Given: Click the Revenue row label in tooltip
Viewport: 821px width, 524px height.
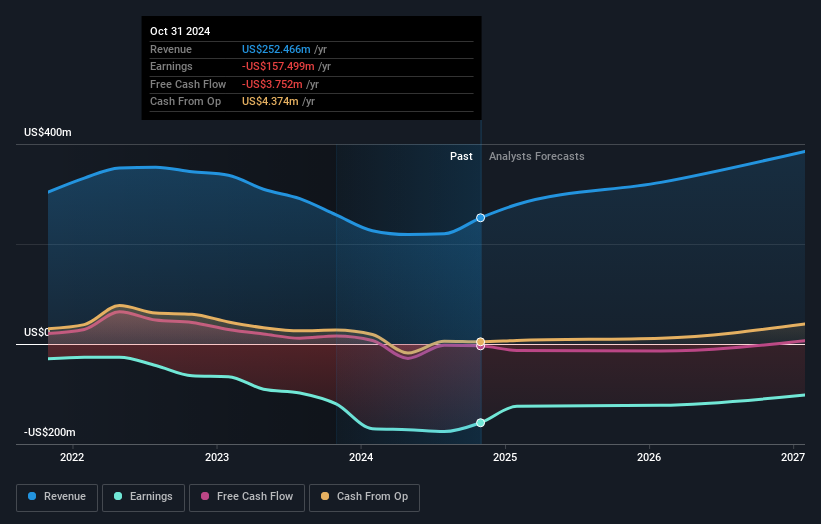Looking at the screenshot, I should click(x=171, y=49).
